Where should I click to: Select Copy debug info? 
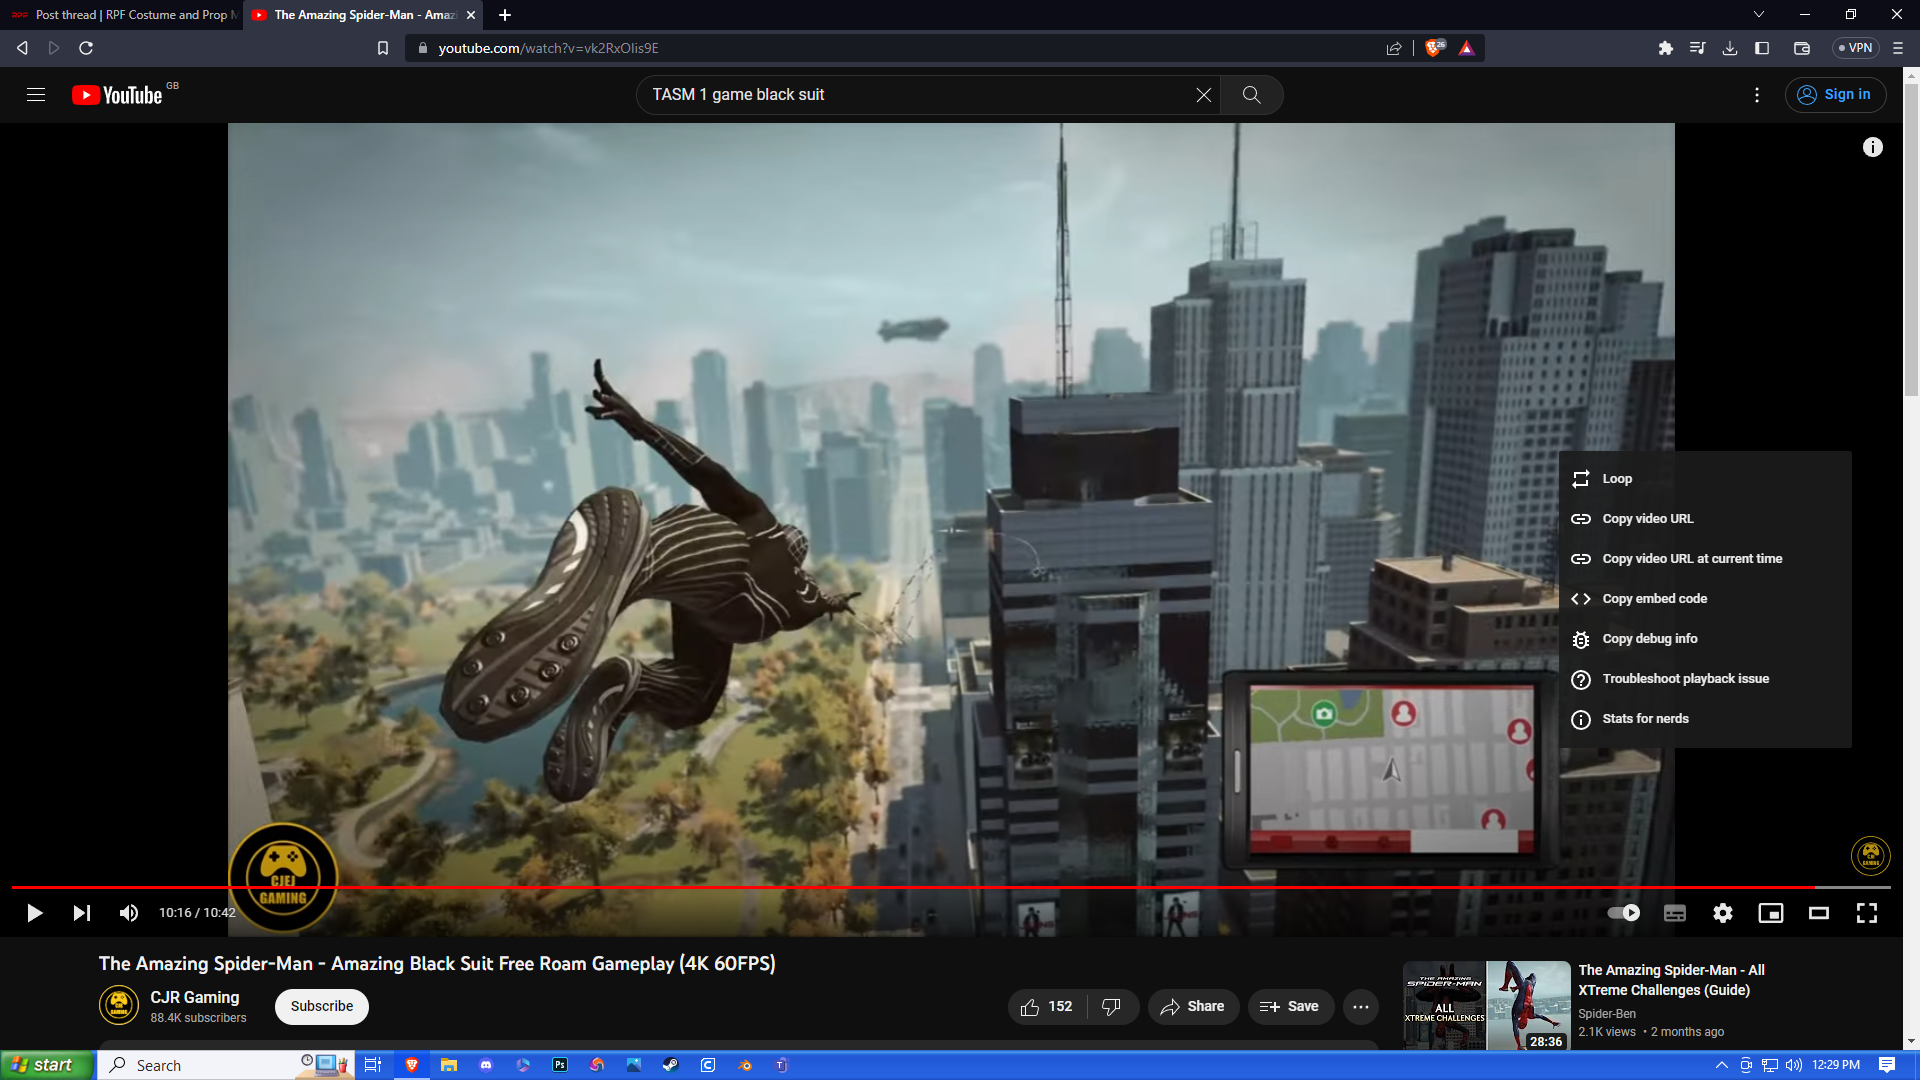coord(1705,639)
